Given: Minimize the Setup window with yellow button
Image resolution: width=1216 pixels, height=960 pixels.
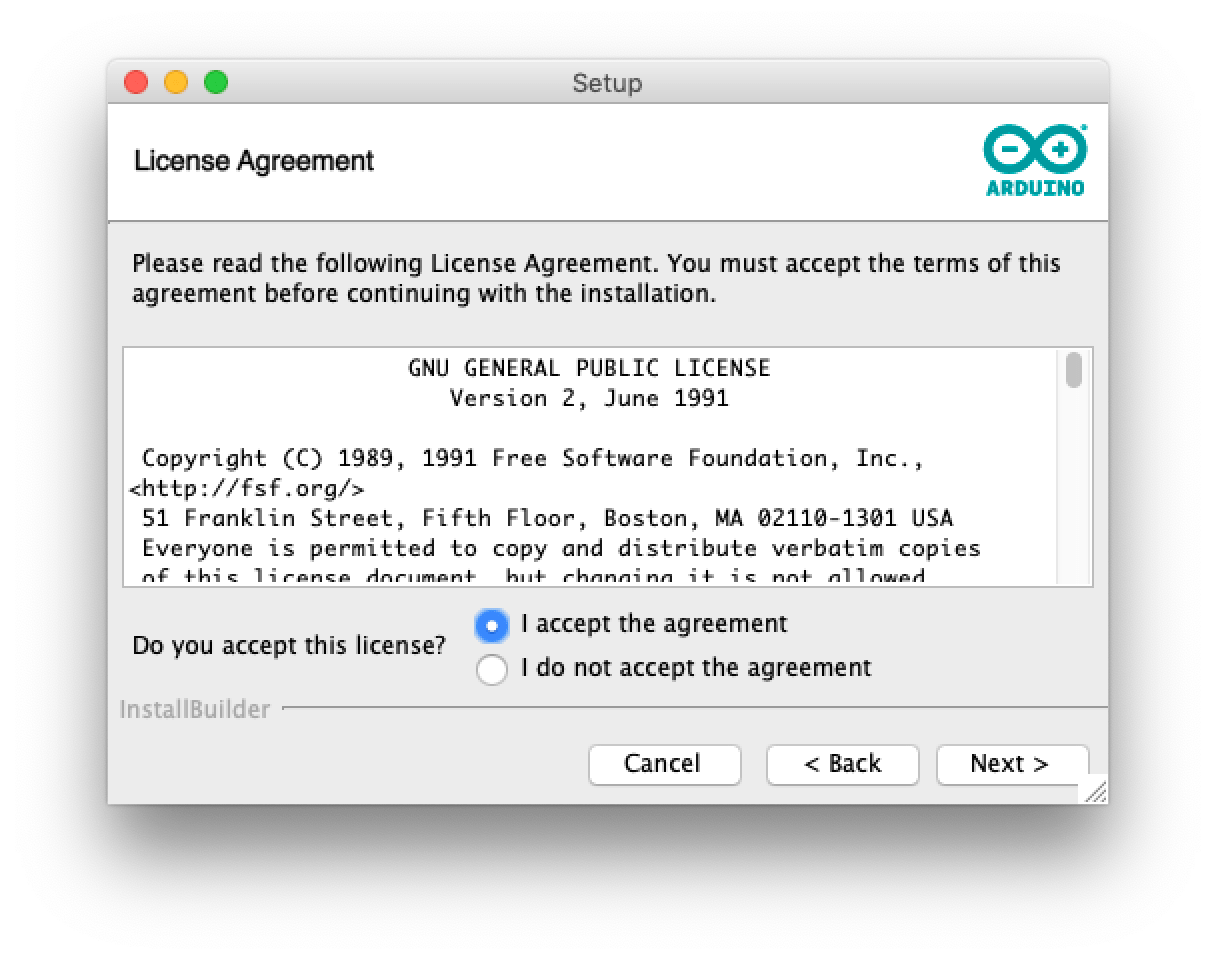Looking at the screenshot, I should click(x=176, y=82).
